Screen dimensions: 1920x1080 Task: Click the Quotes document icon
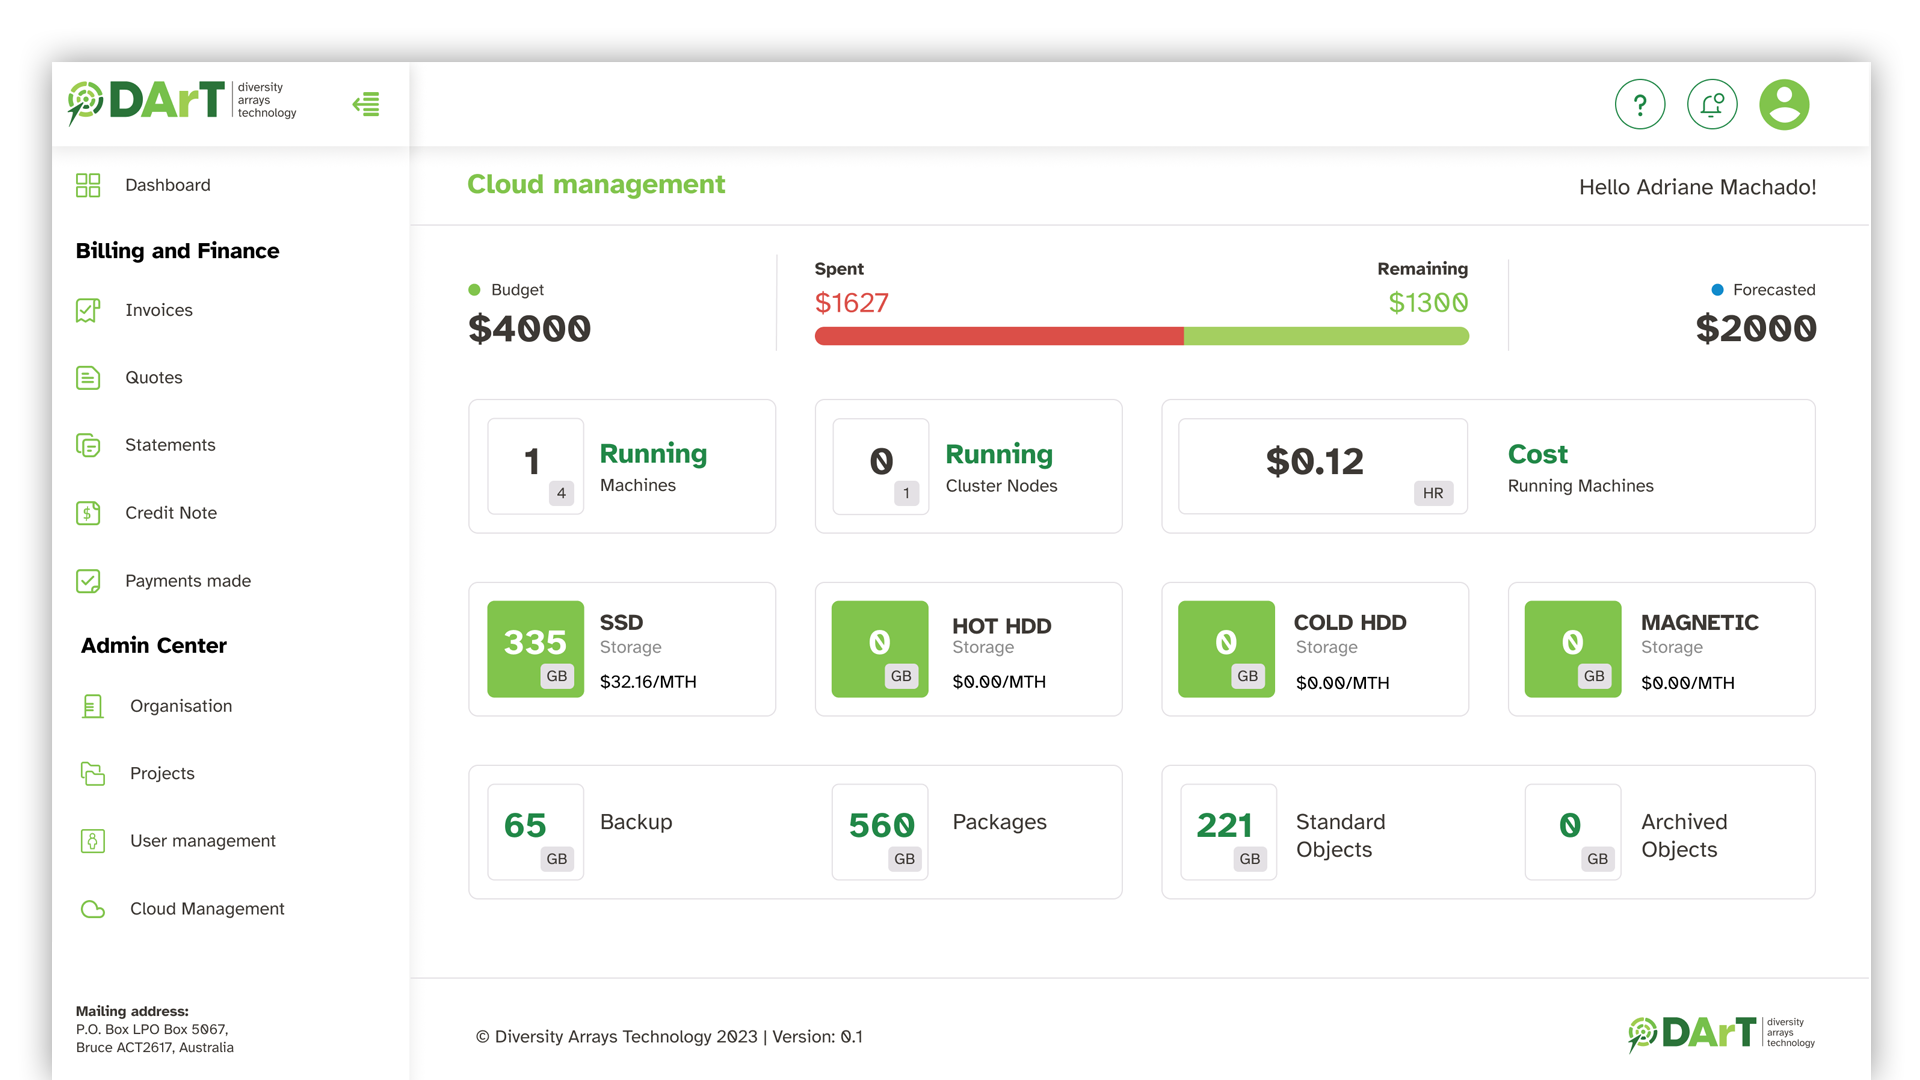tap(88, 378)
